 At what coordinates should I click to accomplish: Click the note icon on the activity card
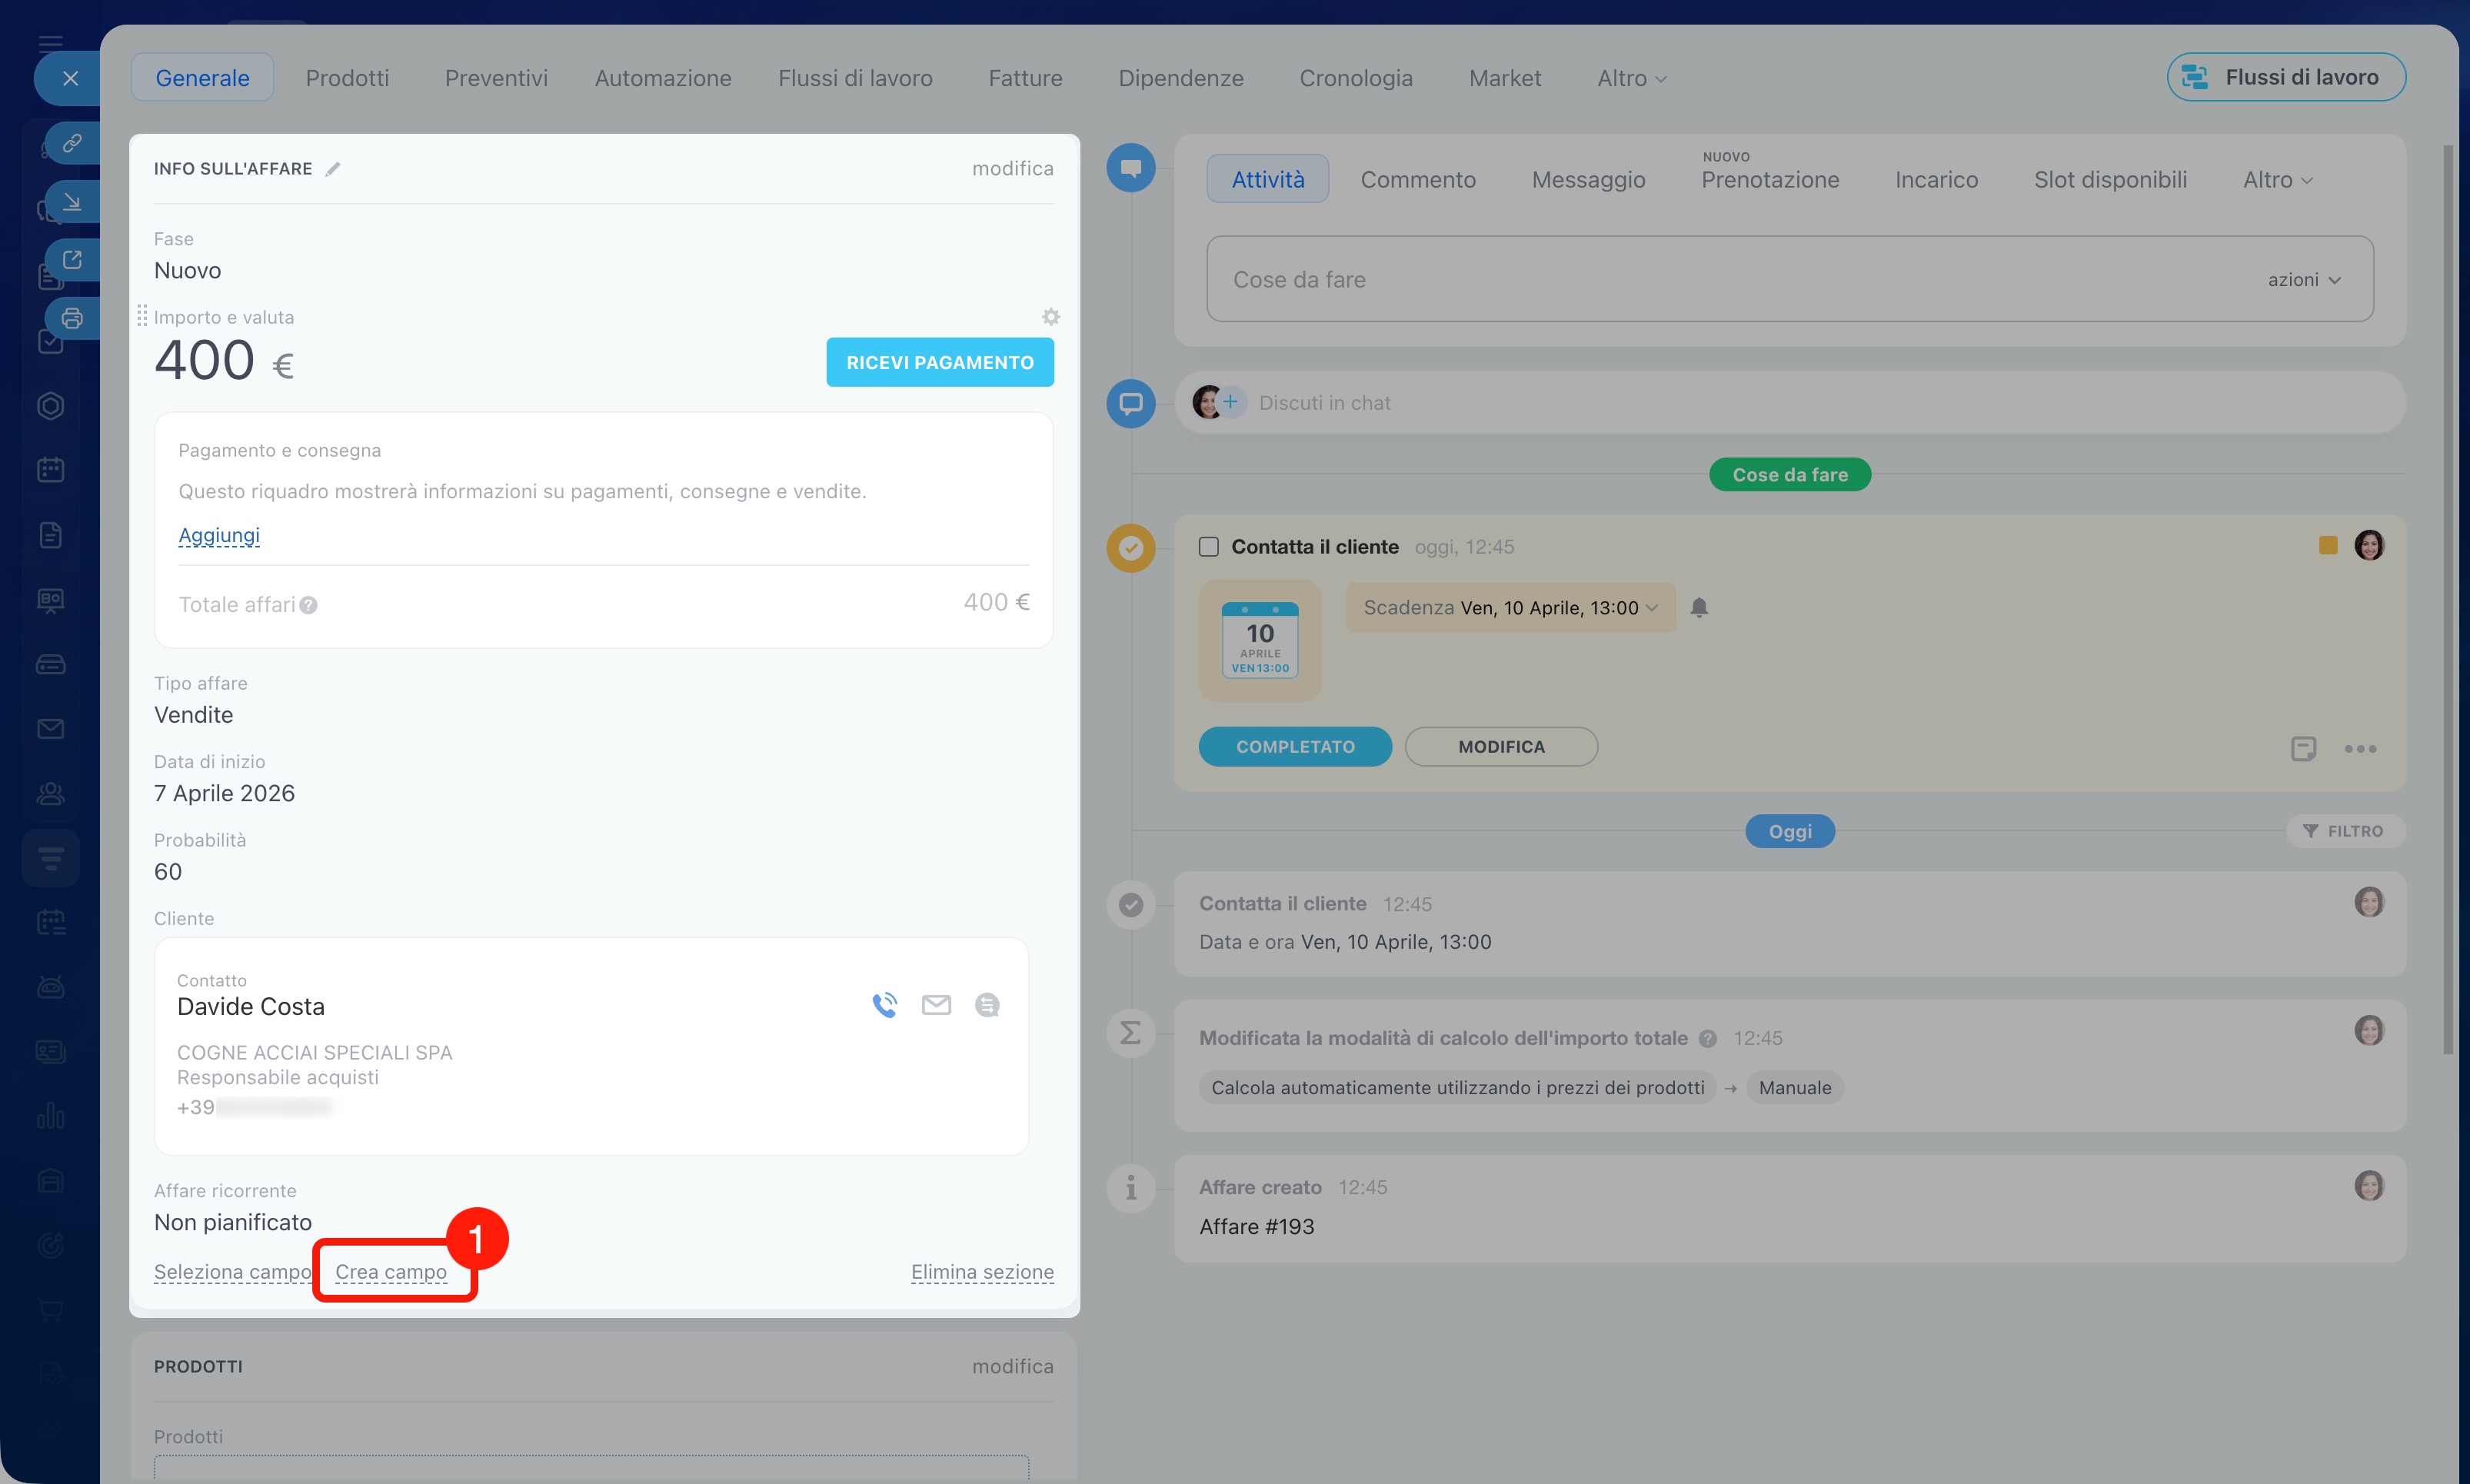tap(2303, 748)
